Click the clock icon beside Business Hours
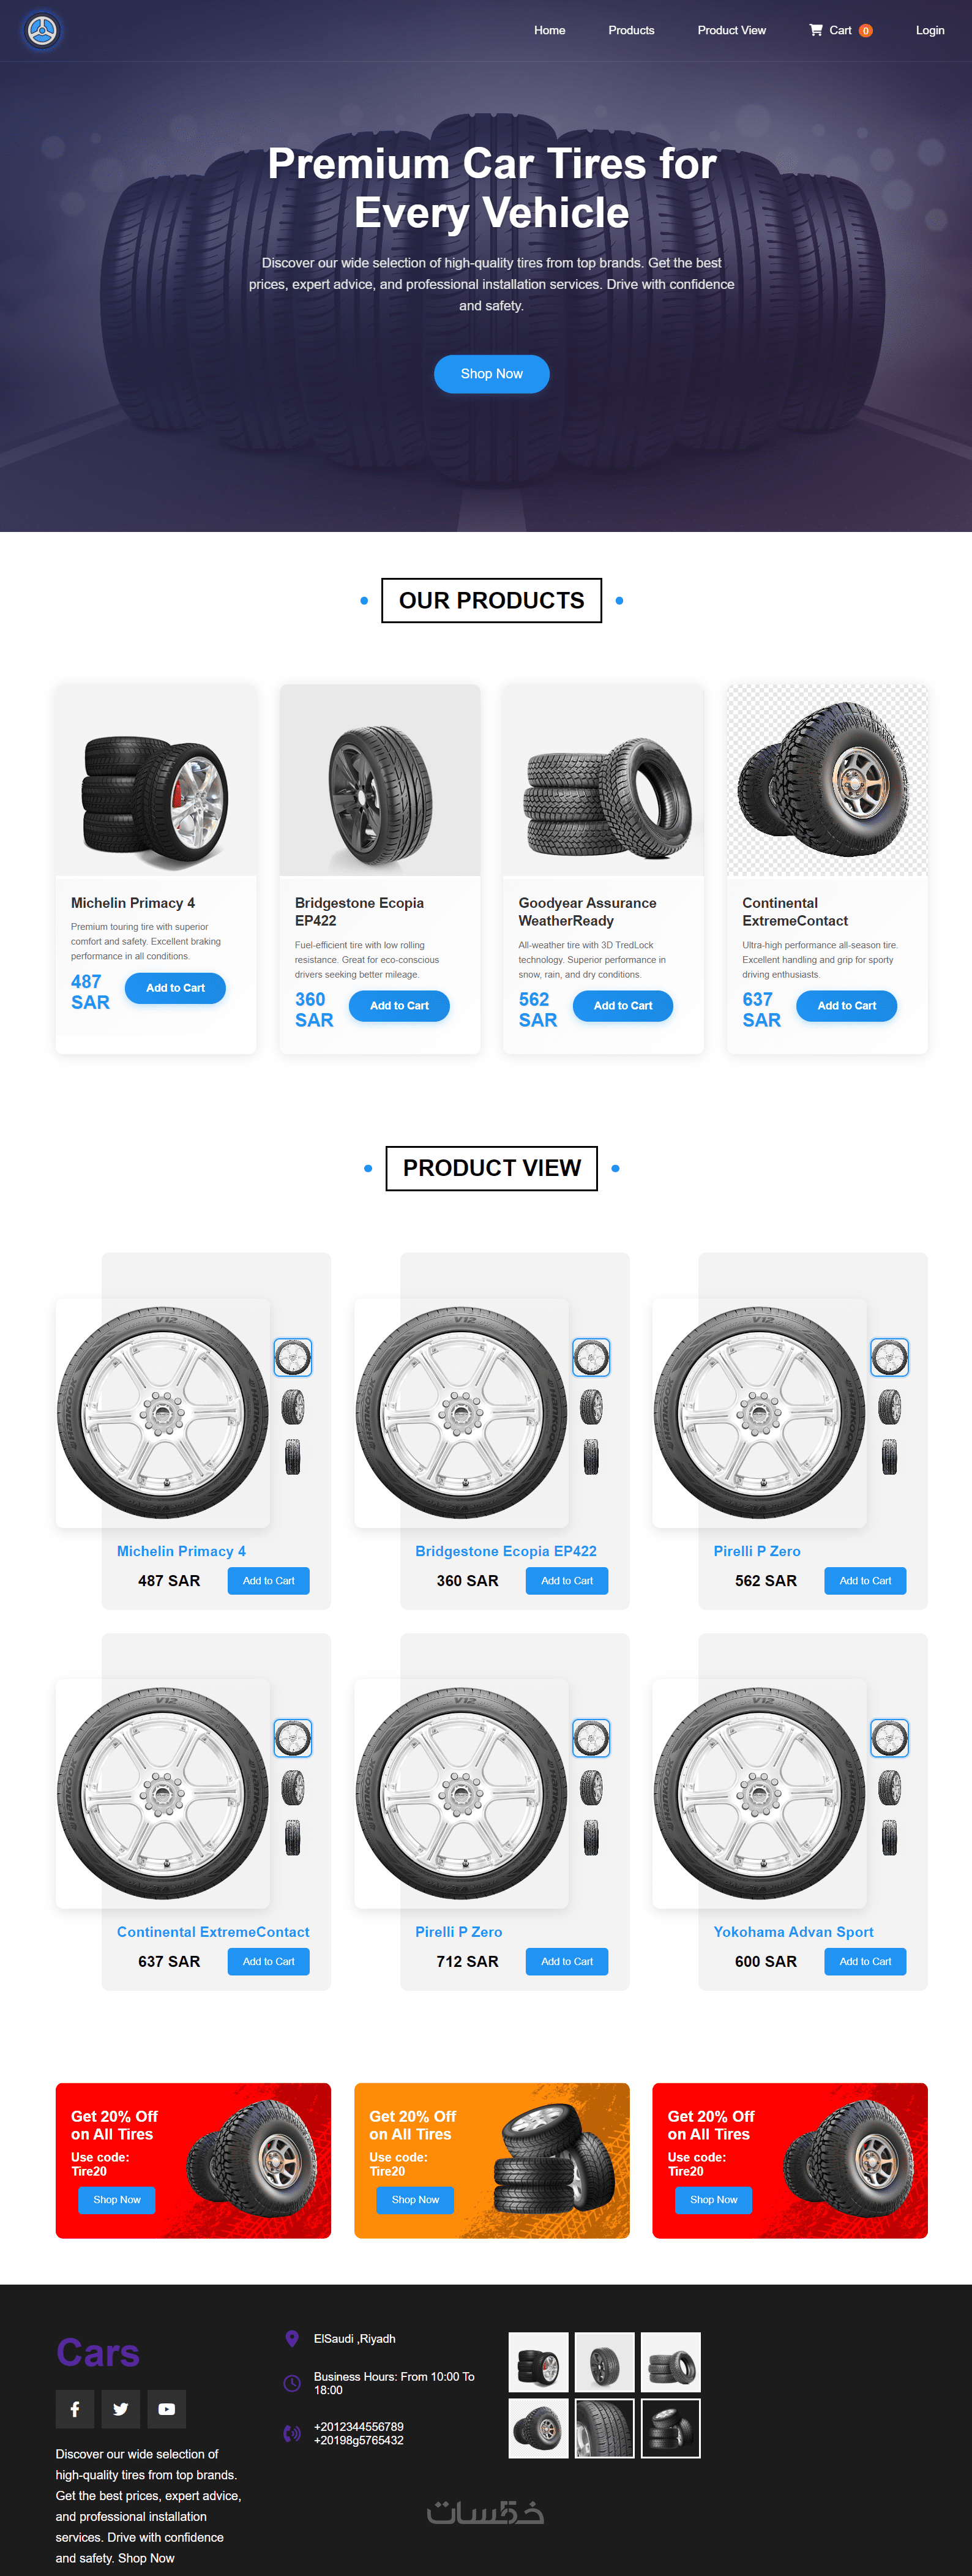 tap(292, 2383)
